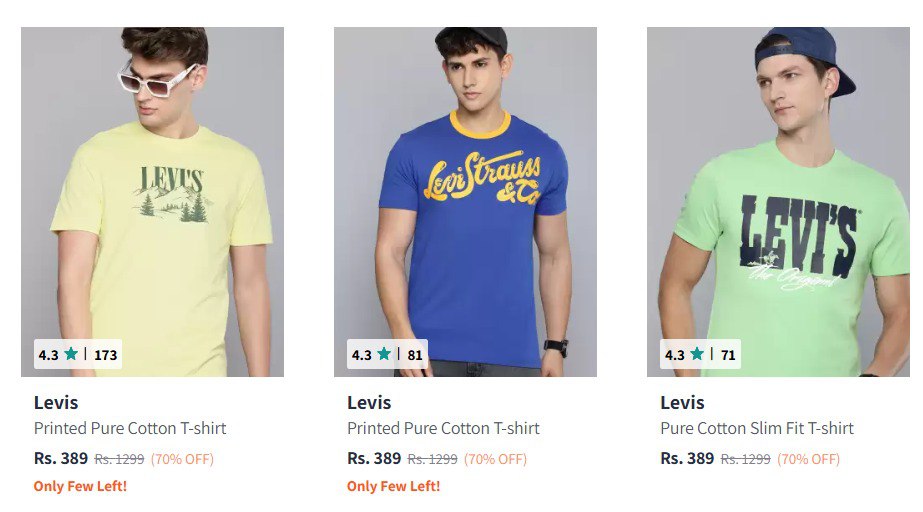
Task: Click the 4.3 rating badge with 173 reviews
Action: click(78, 354)
